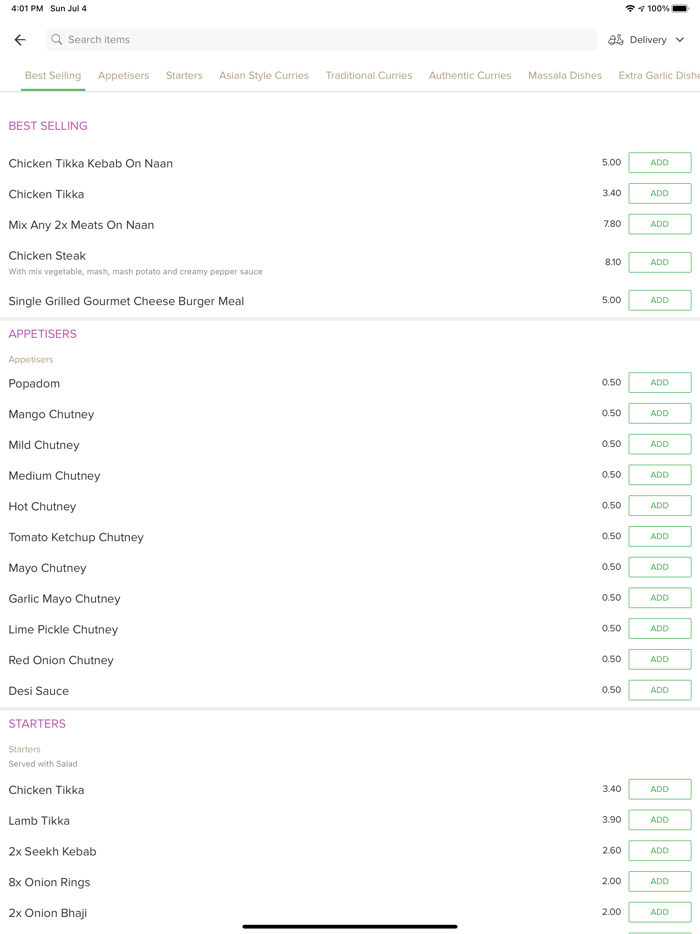The width and height of the screenshot is (700, 934).
Task: Select the Traditional Curries tab
Action: point(368,75)
